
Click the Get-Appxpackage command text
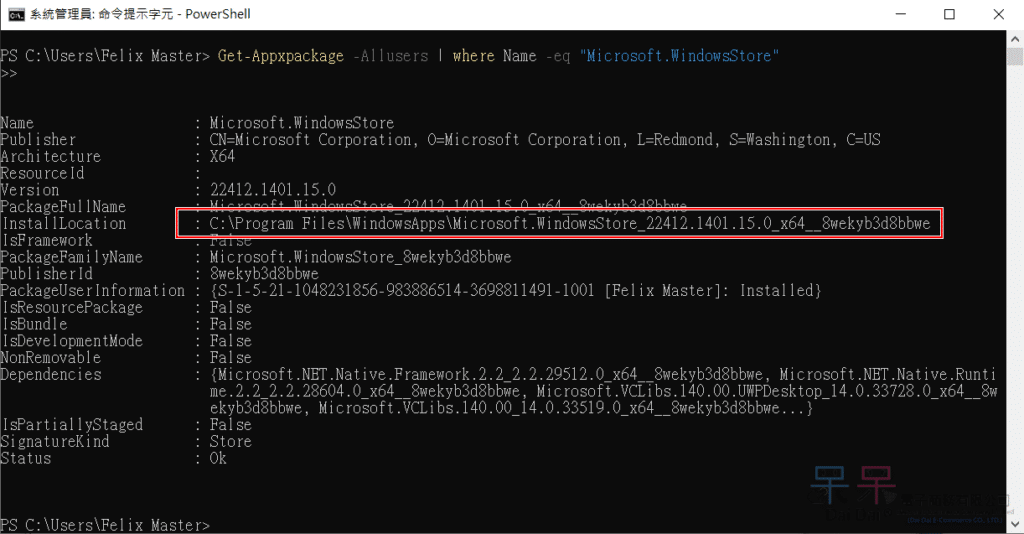[x=282, y=56]
